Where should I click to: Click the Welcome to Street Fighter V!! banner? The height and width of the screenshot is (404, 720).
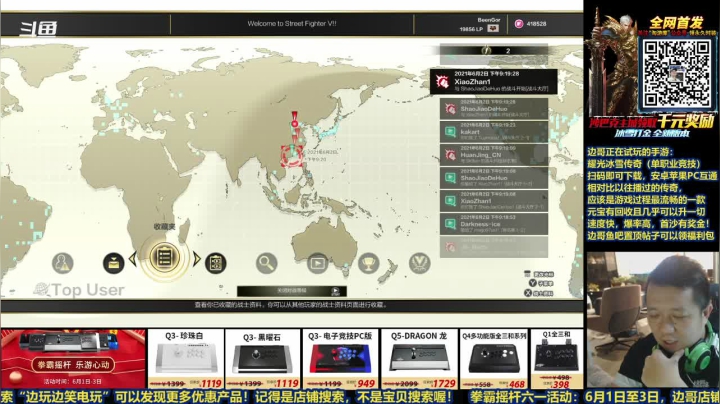(292, 23)
